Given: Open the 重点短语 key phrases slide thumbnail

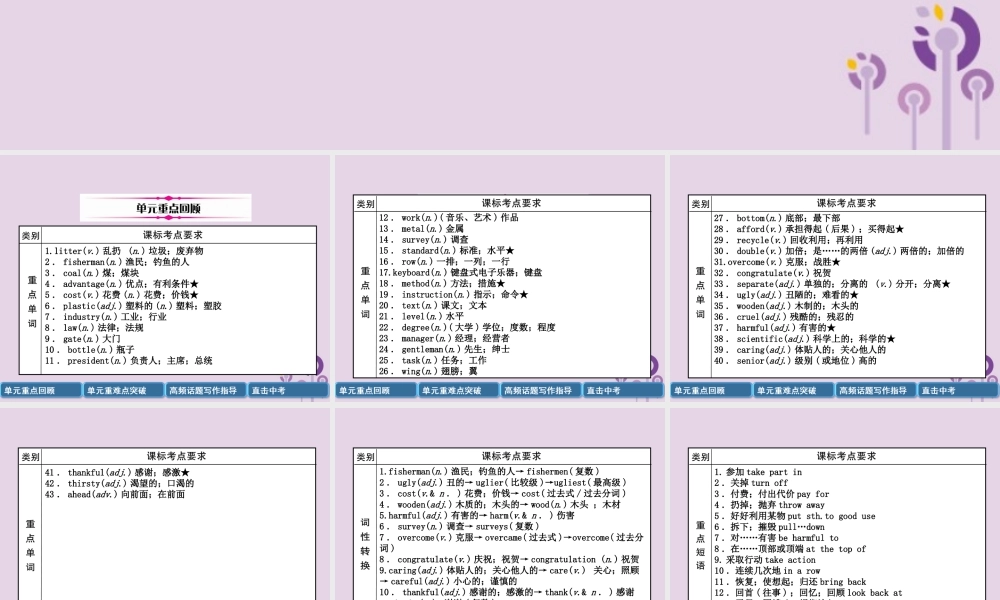Looking at the screenshot, I should coord(835,504).
